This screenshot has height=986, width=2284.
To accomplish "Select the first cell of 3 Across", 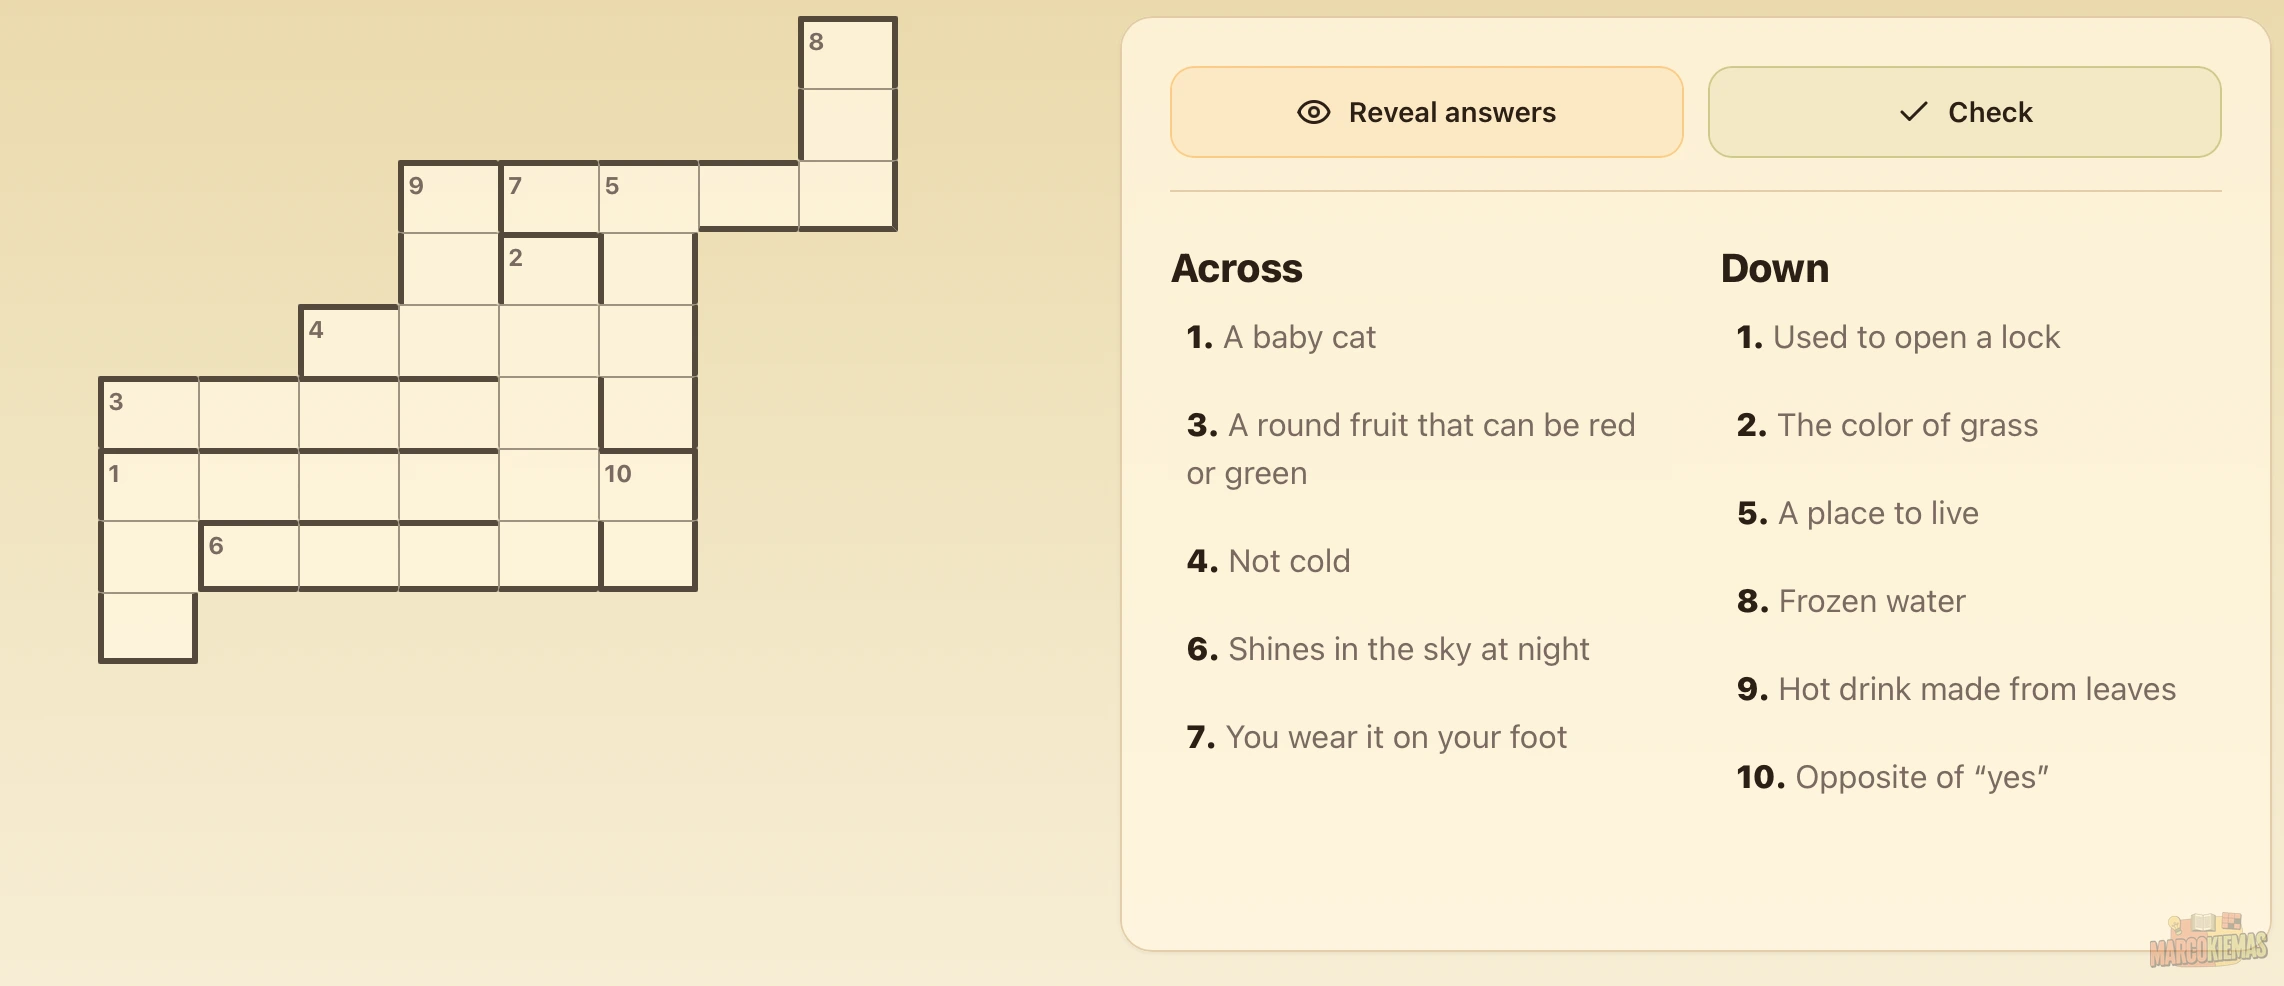I will tap(148, 414).
